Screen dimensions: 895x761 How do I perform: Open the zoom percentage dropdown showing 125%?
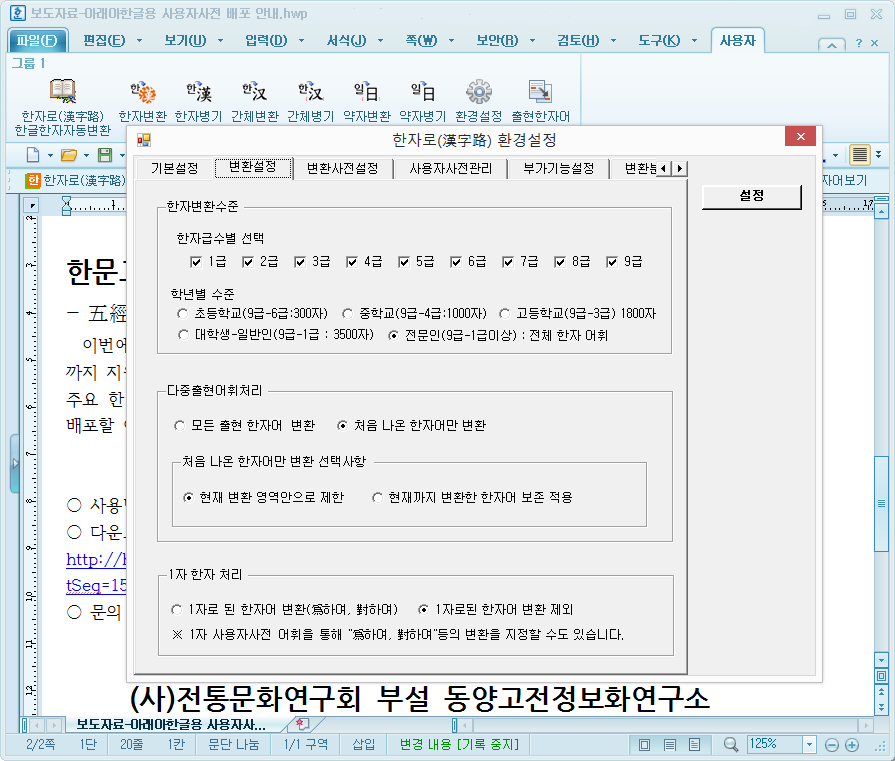pyautogui.click(x=808, y=744)
